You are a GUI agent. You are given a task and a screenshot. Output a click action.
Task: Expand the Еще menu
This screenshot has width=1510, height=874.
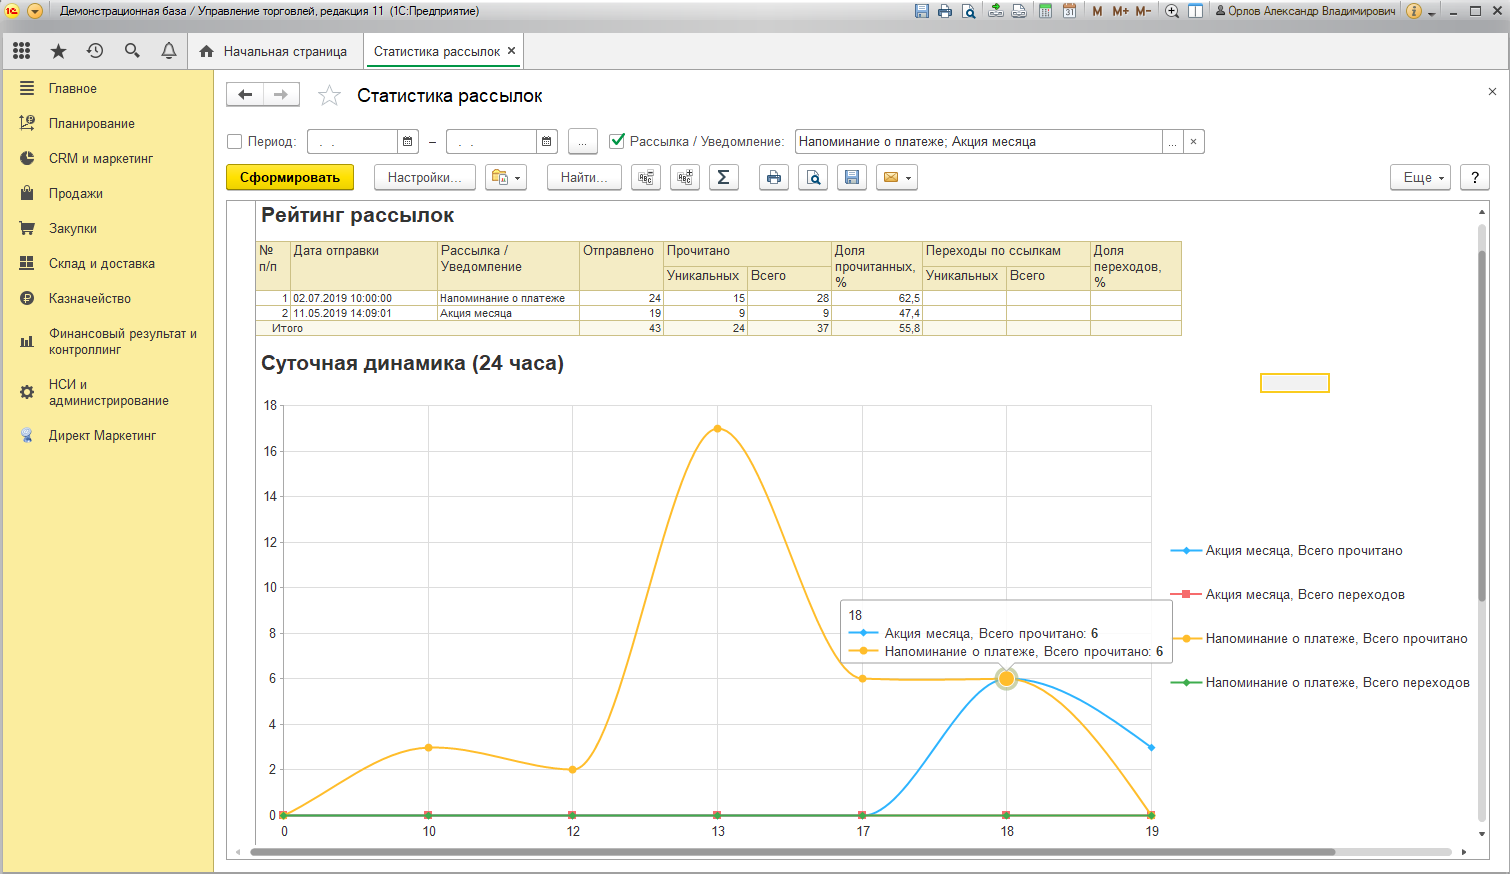coord(1420,178)
